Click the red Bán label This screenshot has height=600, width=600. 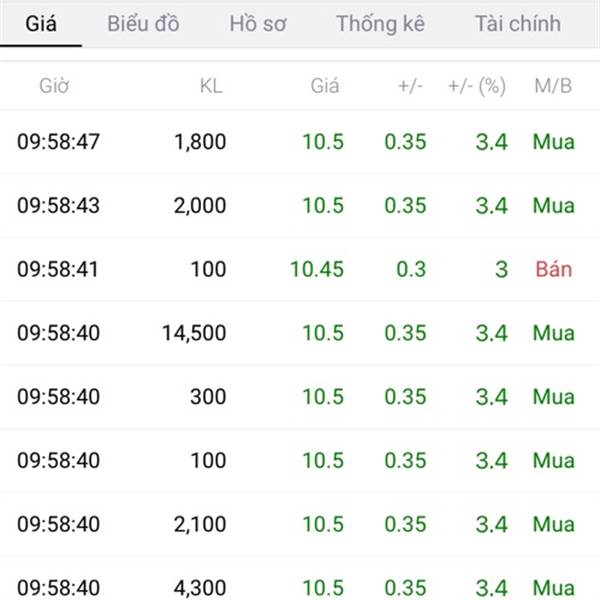[554, 269]
